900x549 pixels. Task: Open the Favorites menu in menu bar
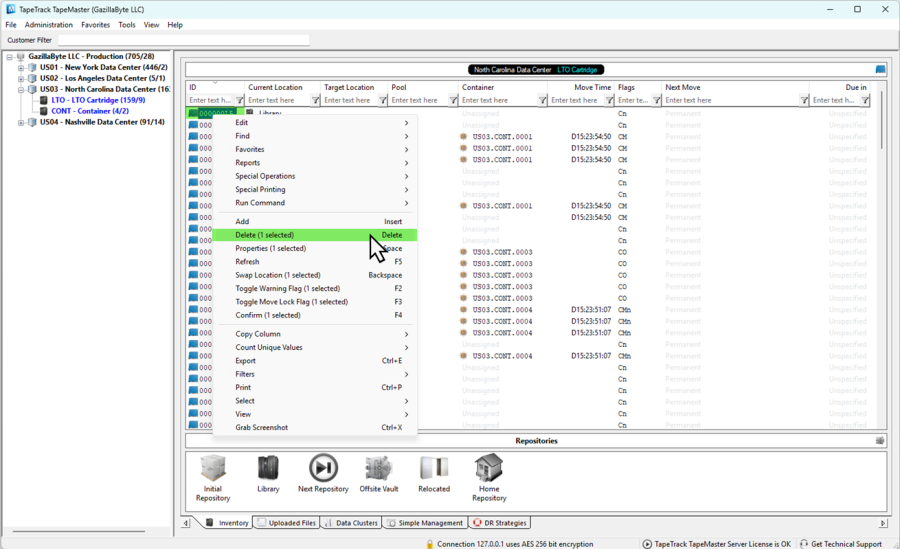[x=95, y=25]
